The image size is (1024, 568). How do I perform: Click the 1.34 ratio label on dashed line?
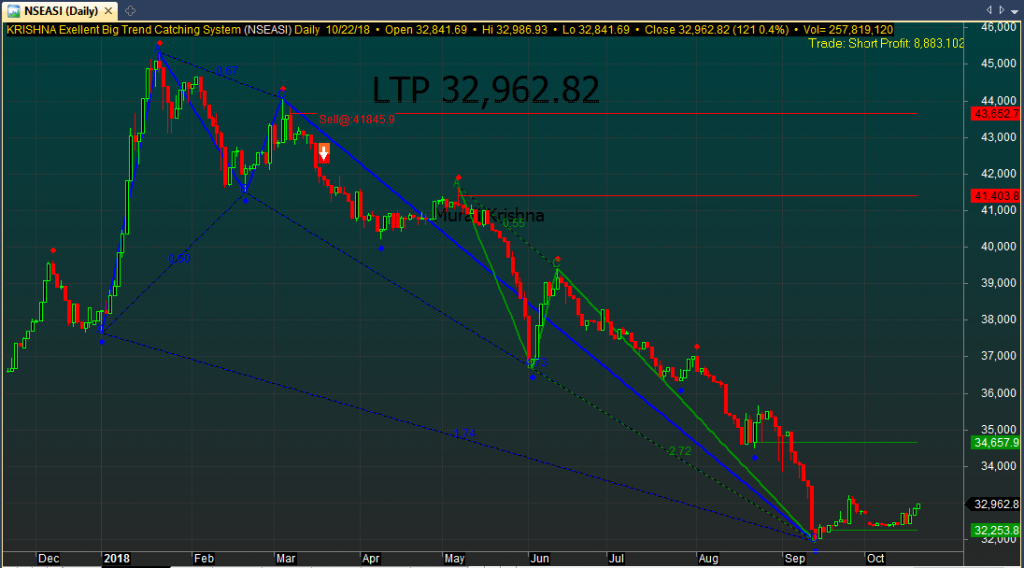(464, 433)
